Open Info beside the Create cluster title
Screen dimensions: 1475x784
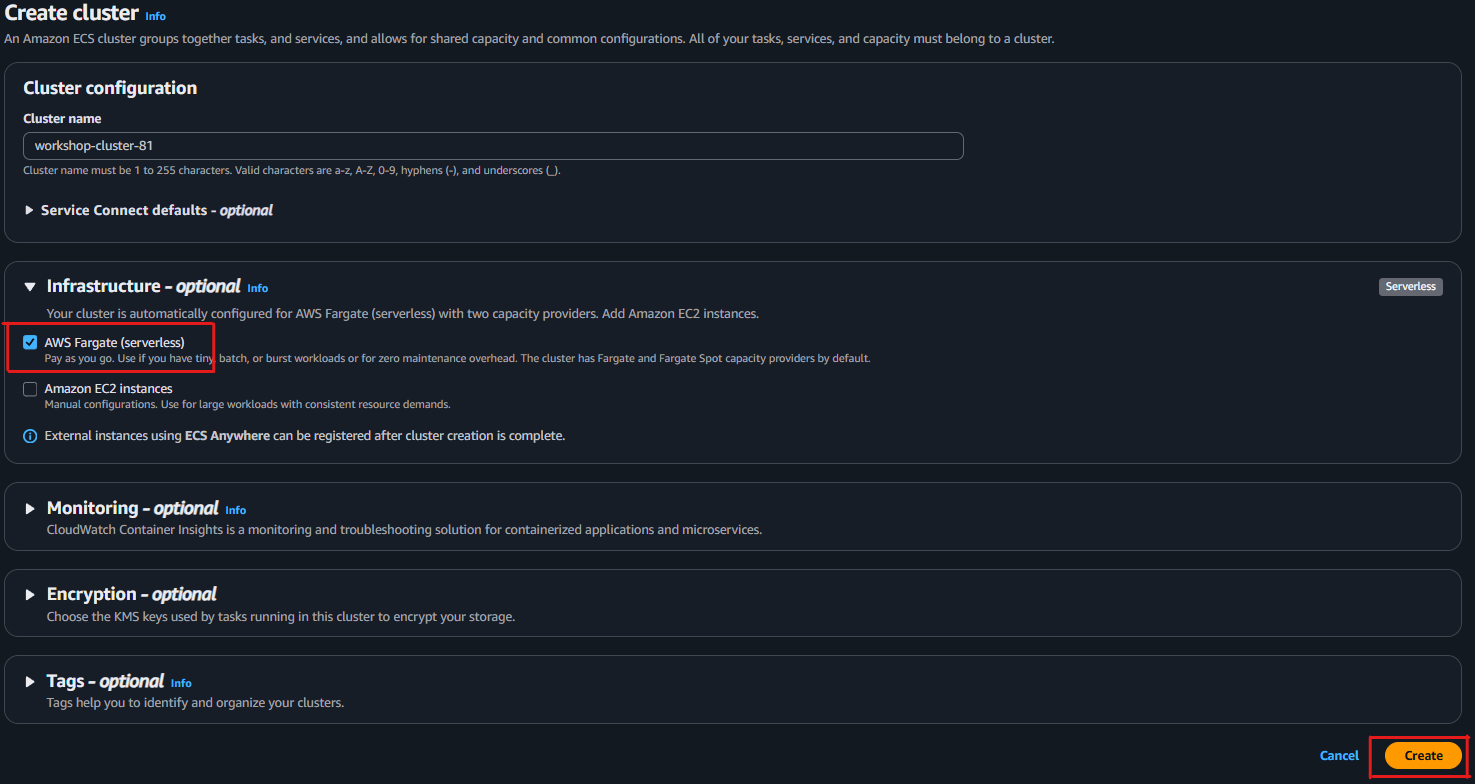(156, 15)
